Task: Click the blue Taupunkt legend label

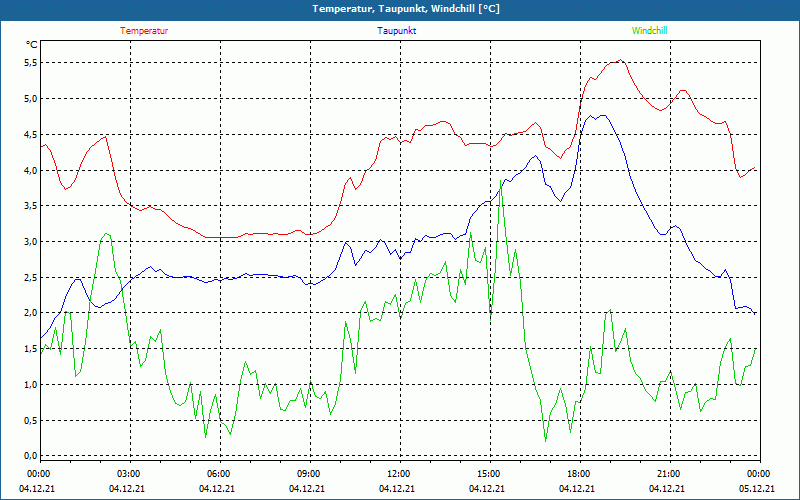Action: 396,31
